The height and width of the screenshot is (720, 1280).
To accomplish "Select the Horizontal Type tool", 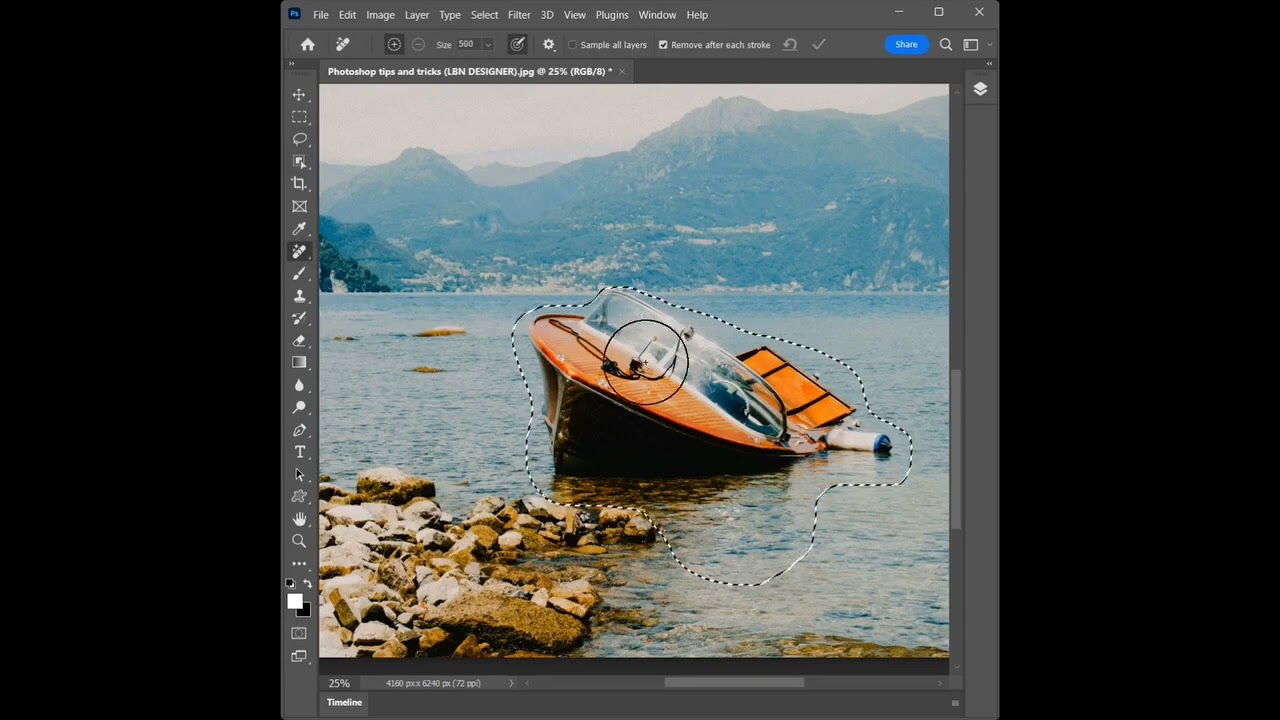I will pos(299,452).
